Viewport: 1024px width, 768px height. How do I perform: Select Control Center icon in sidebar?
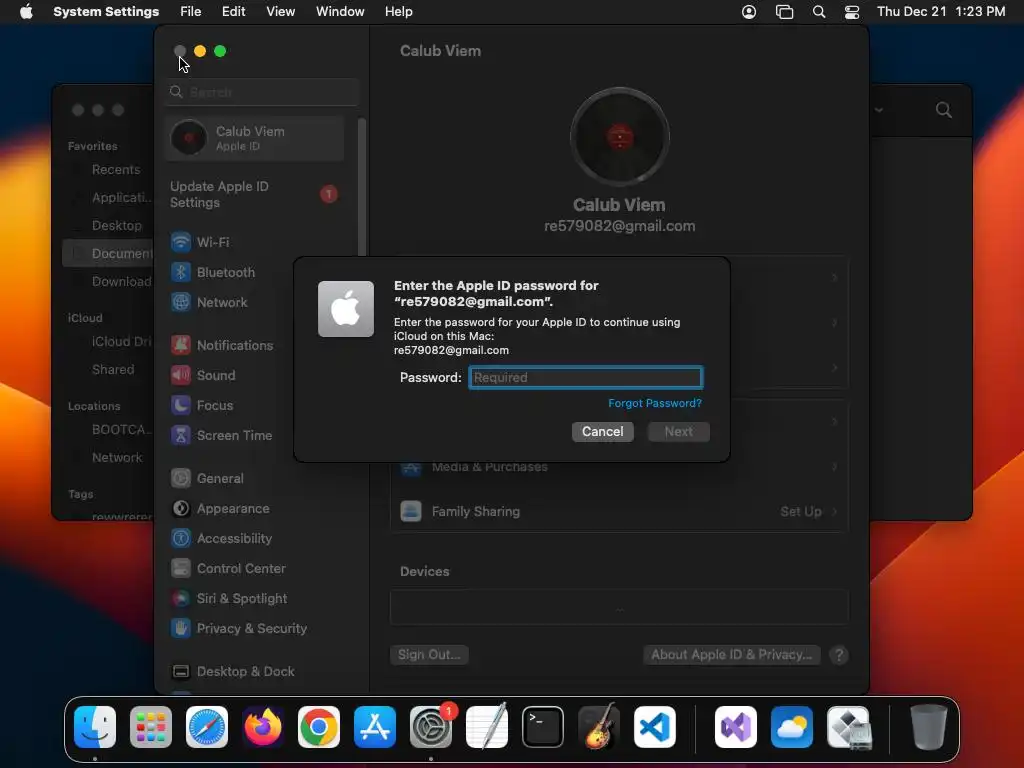click(x=181, y=568)
